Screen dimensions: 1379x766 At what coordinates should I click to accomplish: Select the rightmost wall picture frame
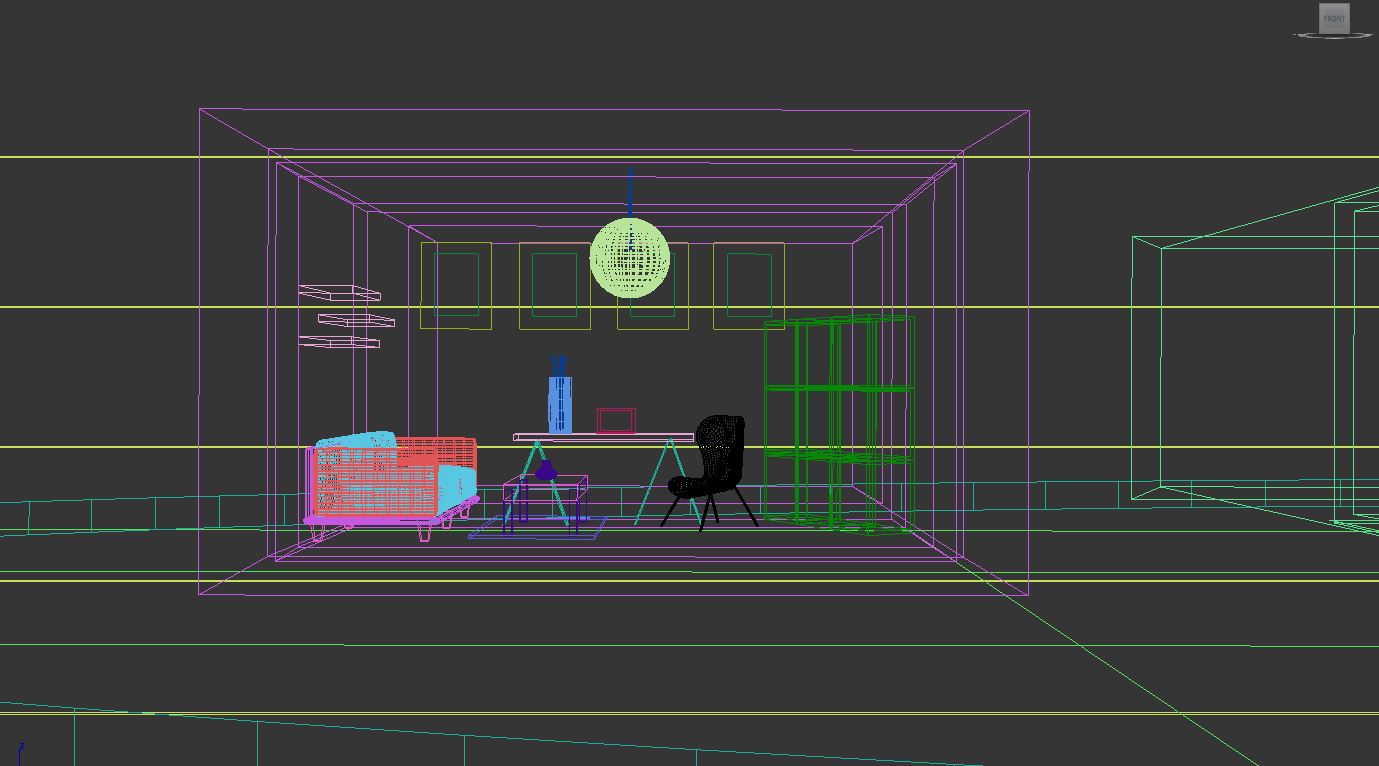point(748,286)
